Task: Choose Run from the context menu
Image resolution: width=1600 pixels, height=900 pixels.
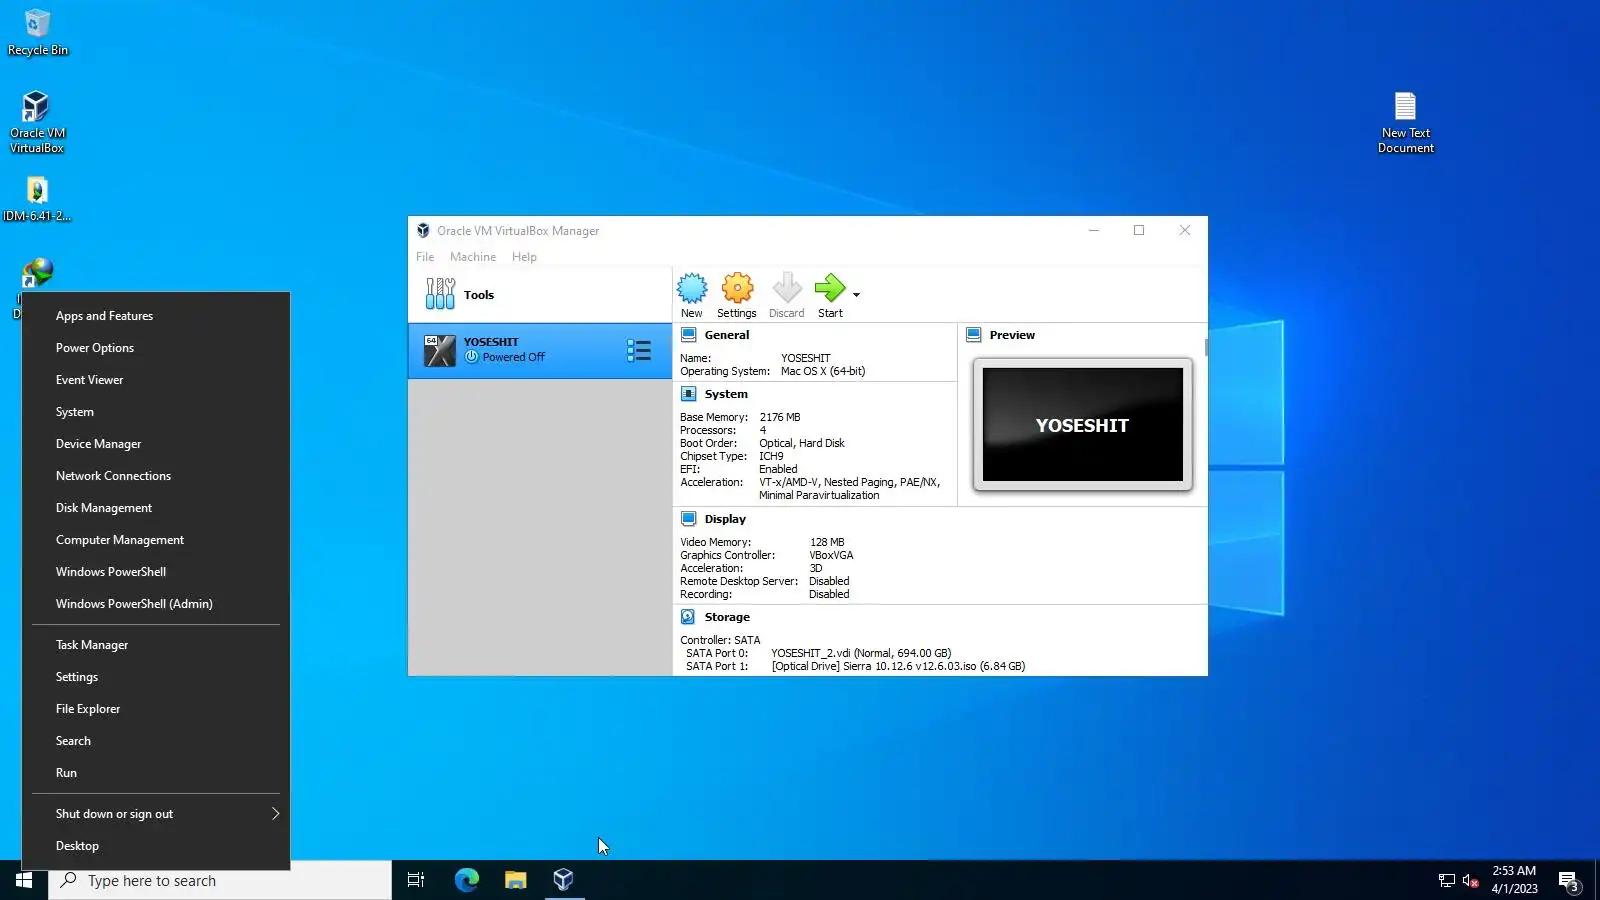Action: 156,773
